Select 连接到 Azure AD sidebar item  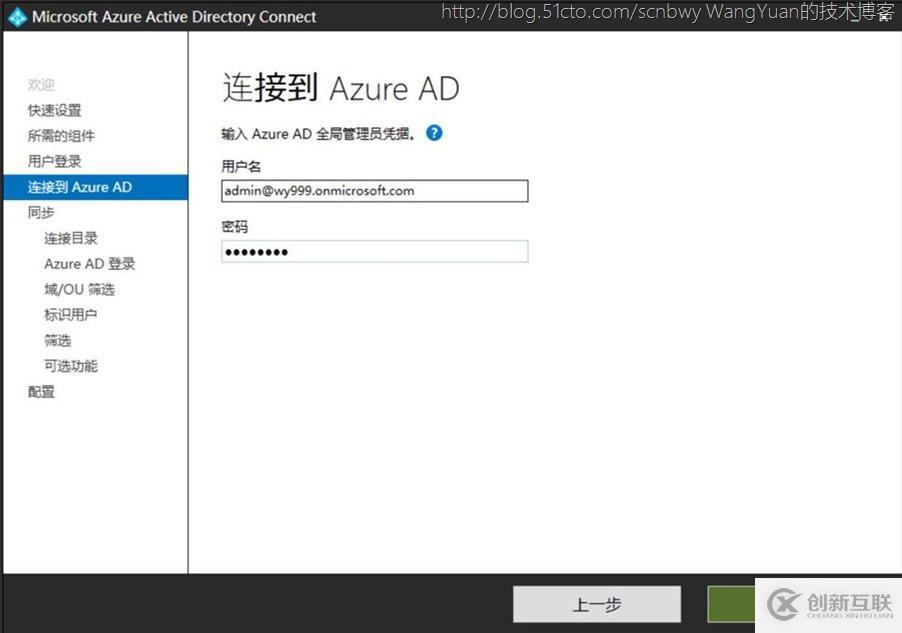click(x=95, y=187)
